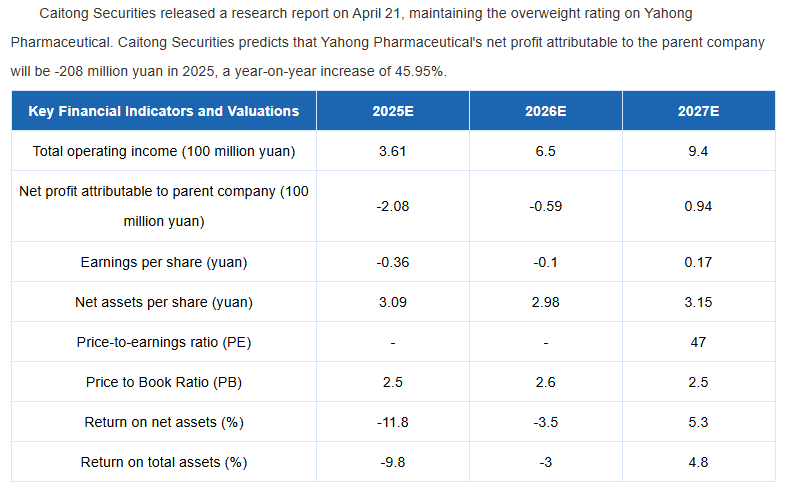The height and width of the screenshot is (488, 788).
Task: Click 'April 21' in the opening paragraph
Action: tap(376, 14)
